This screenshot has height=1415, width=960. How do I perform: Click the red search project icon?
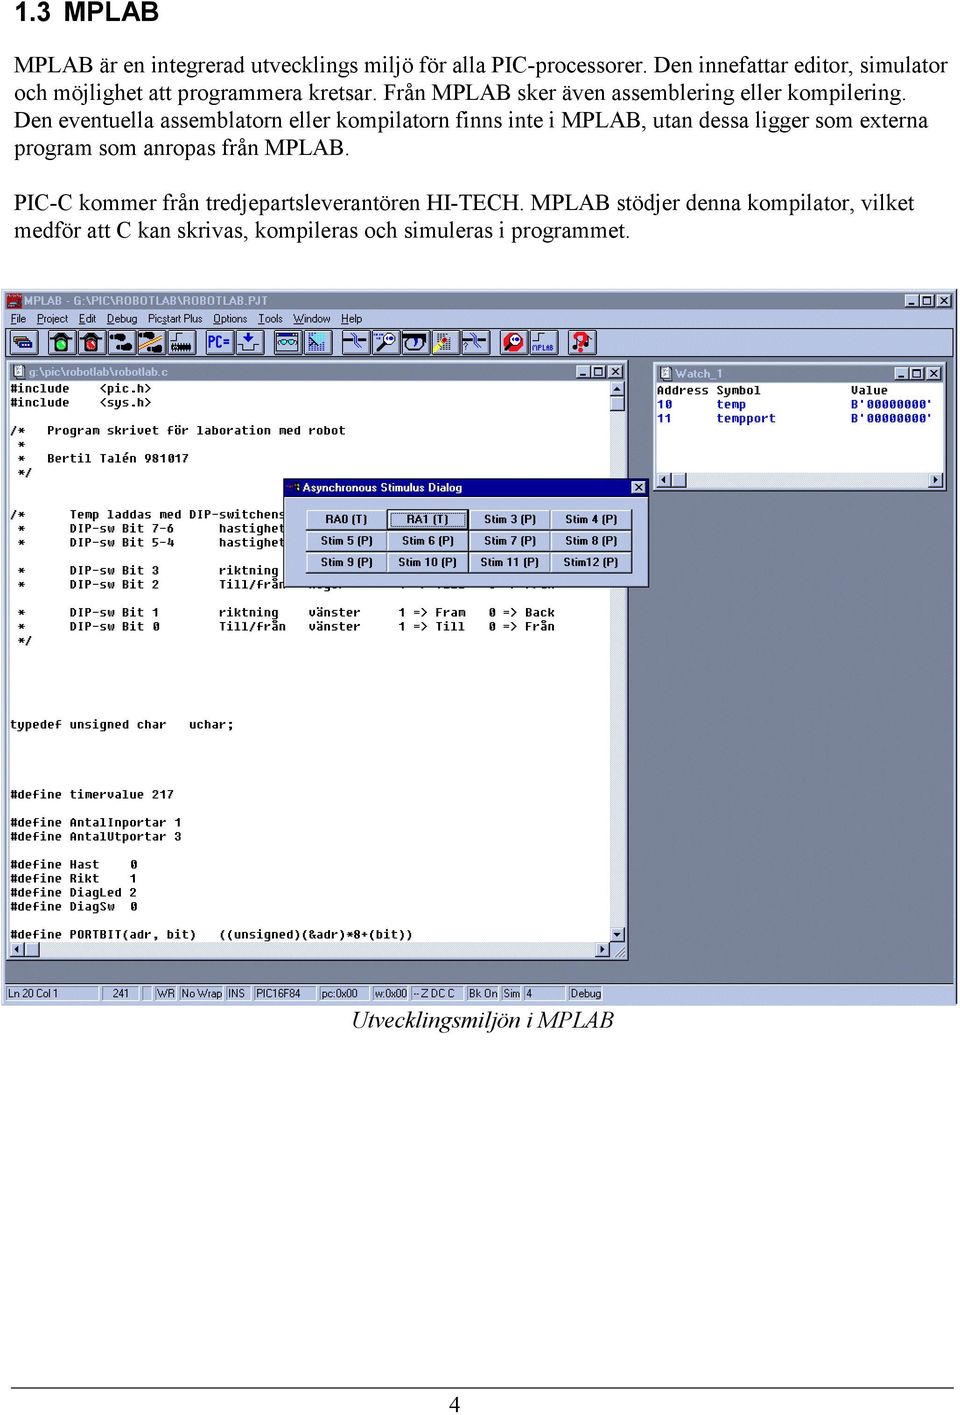click(x=513, y=343)
